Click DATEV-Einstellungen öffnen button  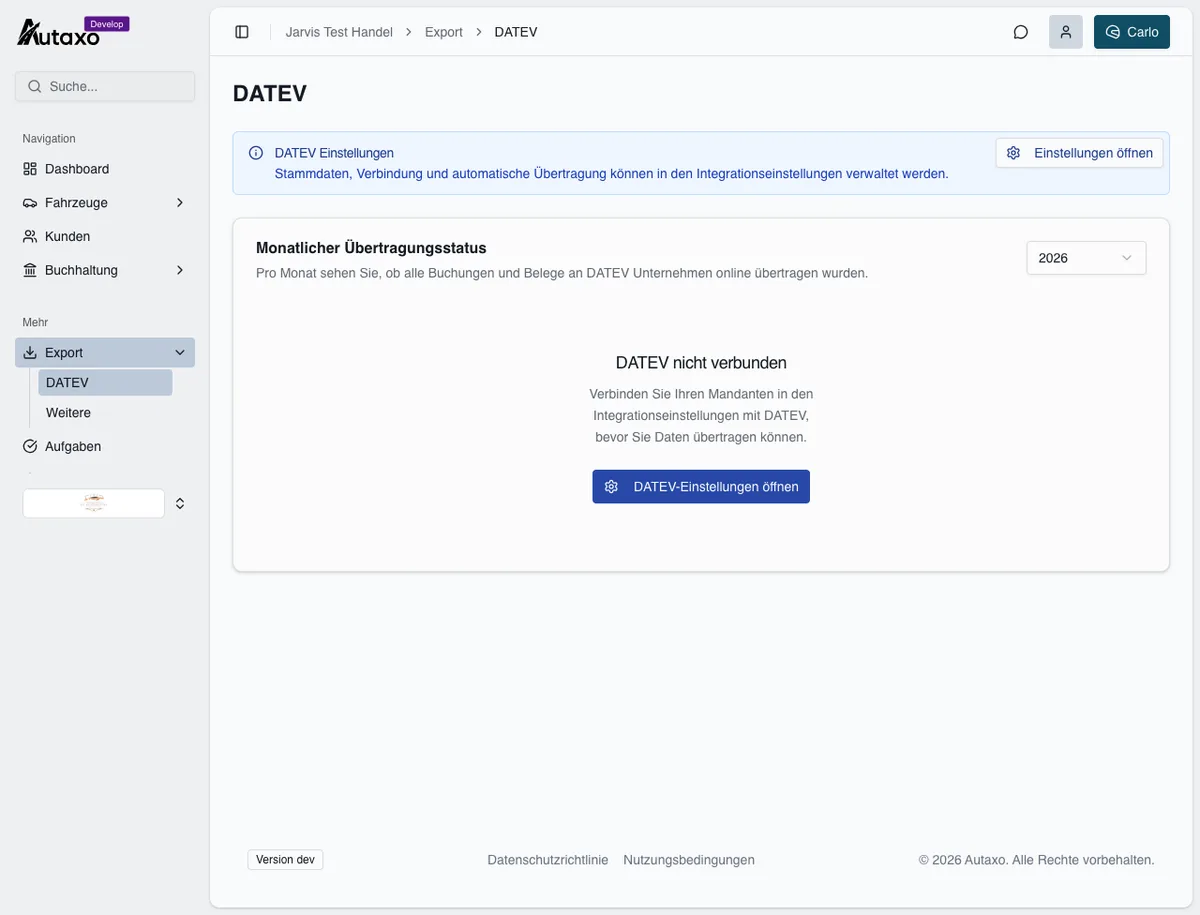tap(701, 487)
